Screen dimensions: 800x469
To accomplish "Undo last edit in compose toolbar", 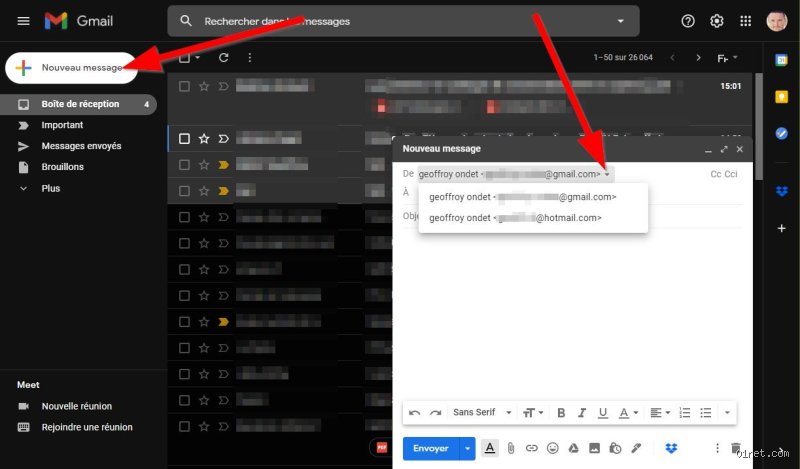I will (414, 412).
